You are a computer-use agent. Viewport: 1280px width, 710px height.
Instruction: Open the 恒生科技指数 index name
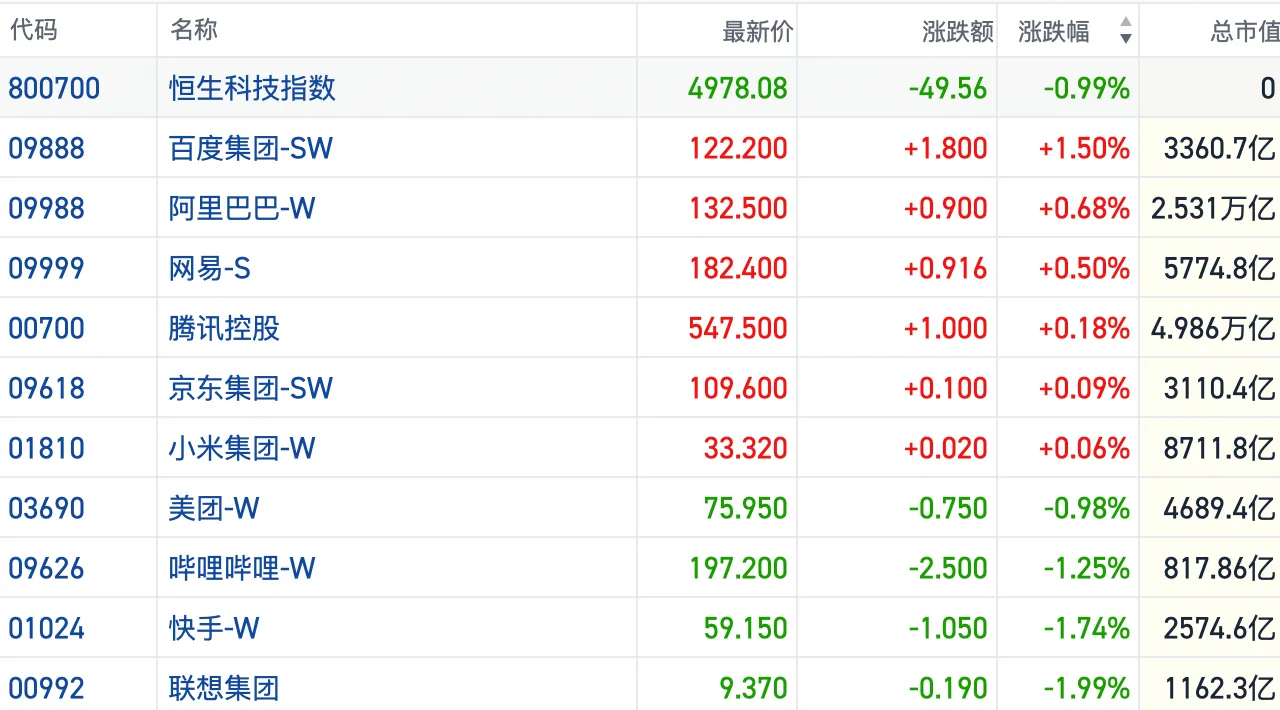[252, 88]
